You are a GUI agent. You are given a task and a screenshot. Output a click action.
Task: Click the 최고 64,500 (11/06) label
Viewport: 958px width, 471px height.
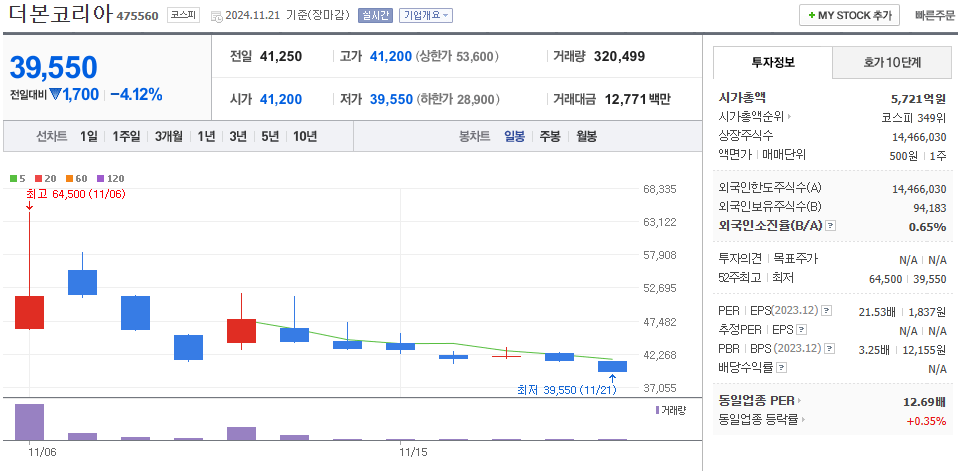coord(76,193)
